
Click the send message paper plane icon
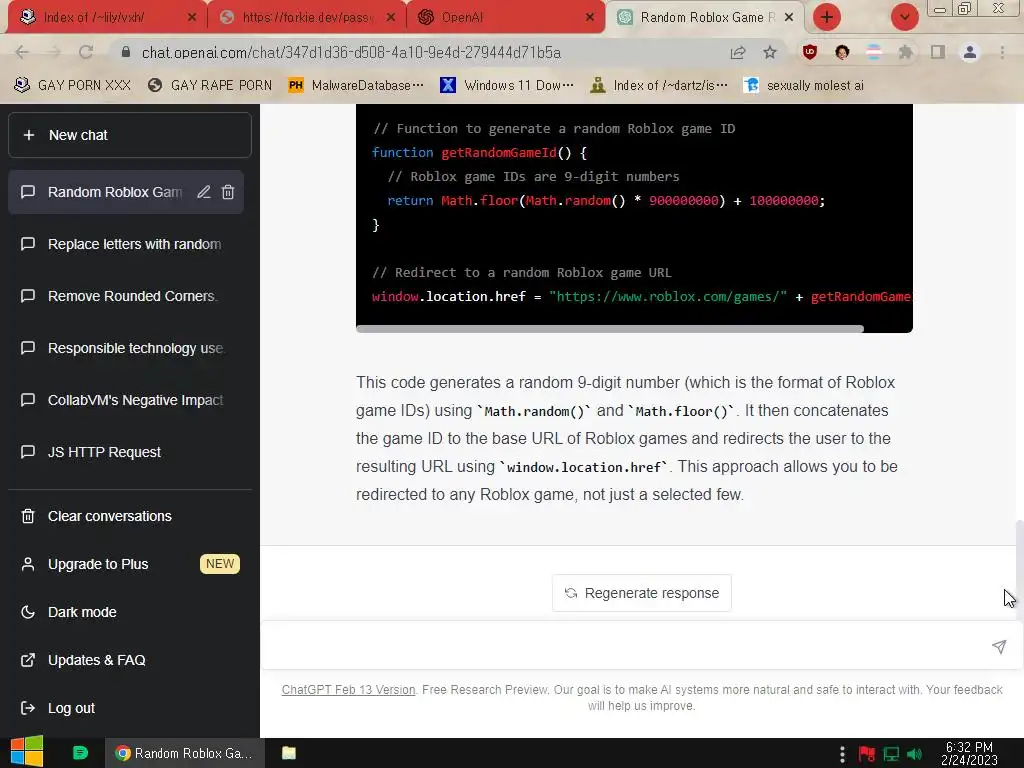point(999,647)
